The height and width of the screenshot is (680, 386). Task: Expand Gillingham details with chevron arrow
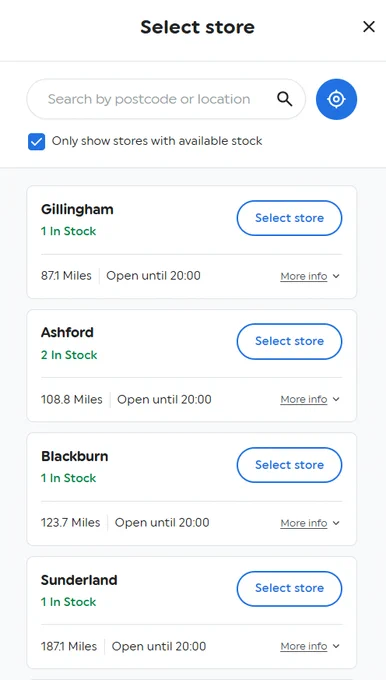pyautogui.click(x=336, y=276)
